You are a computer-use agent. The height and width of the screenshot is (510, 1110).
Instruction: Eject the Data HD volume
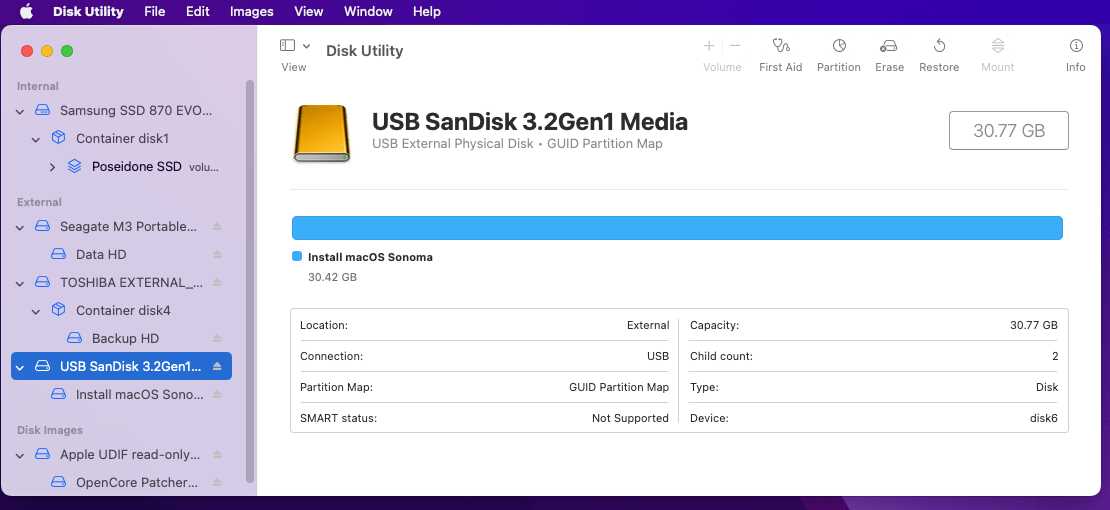tap(217, 255)
